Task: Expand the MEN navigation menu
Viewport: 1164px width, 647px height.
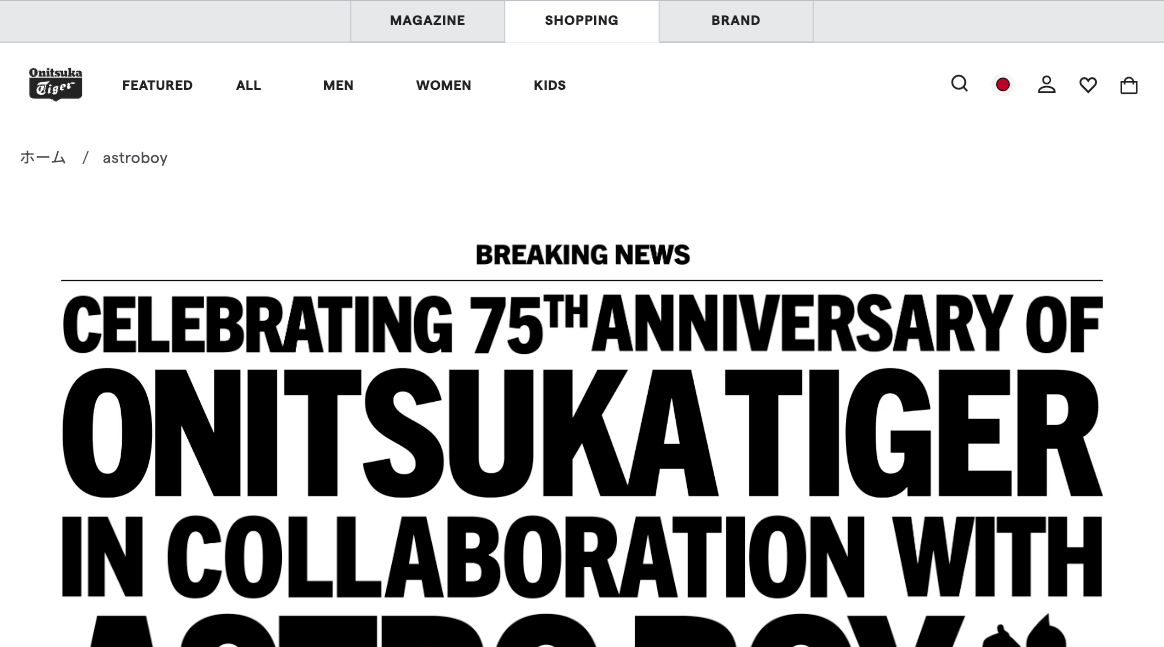Action: [x=339, y=85]
